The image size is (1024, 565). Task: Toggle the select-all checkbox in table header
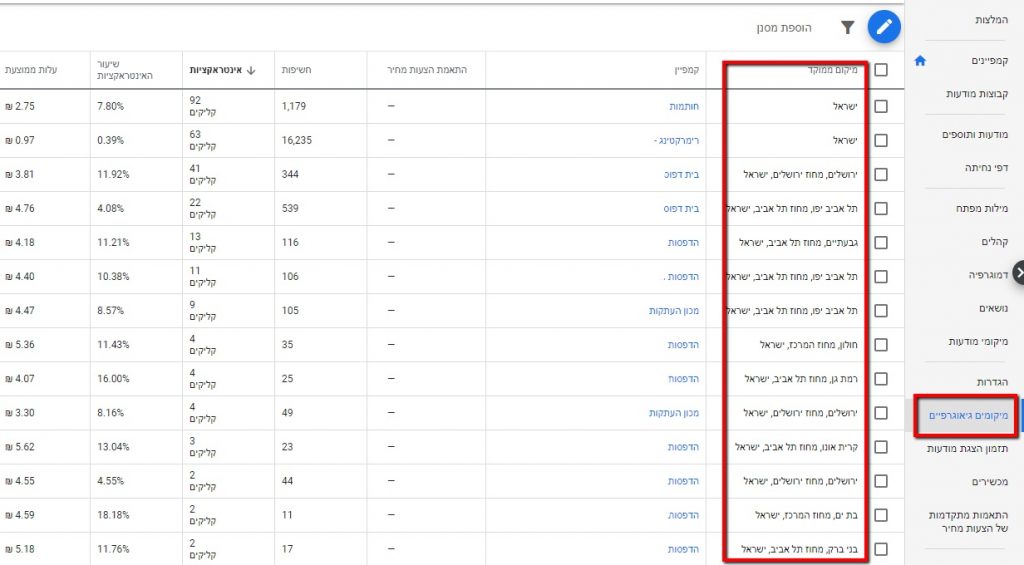click(x=880, y=70)
